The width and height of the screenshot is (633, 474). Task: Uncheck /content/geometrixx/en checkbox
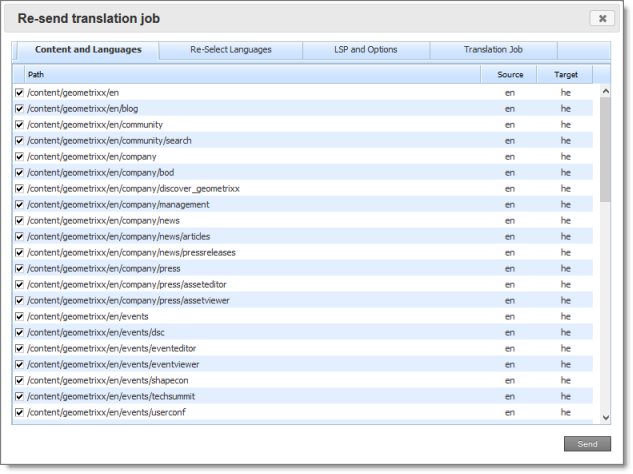point(19,92)
